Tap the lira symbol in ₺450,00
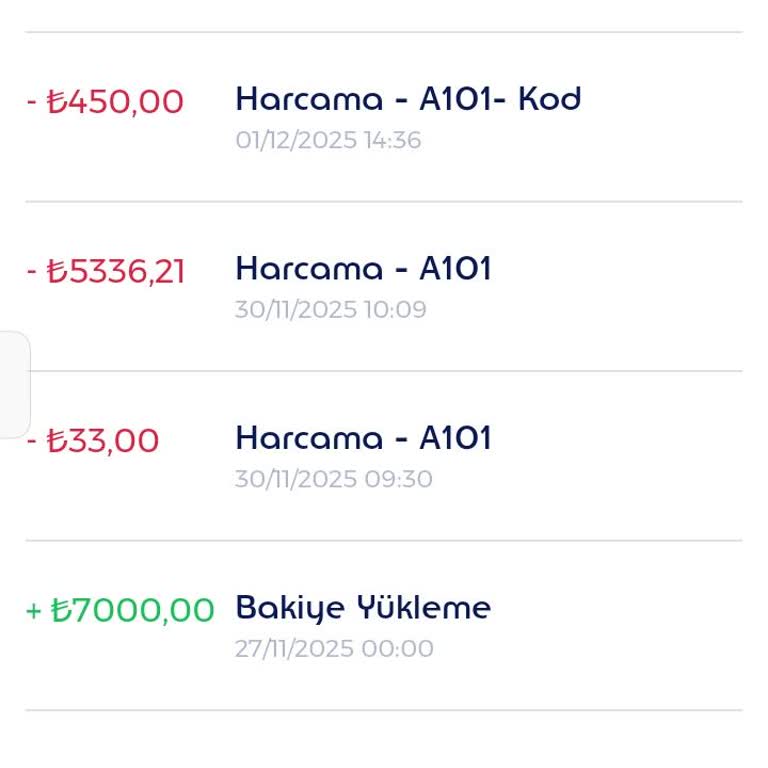 click(56, 102)
